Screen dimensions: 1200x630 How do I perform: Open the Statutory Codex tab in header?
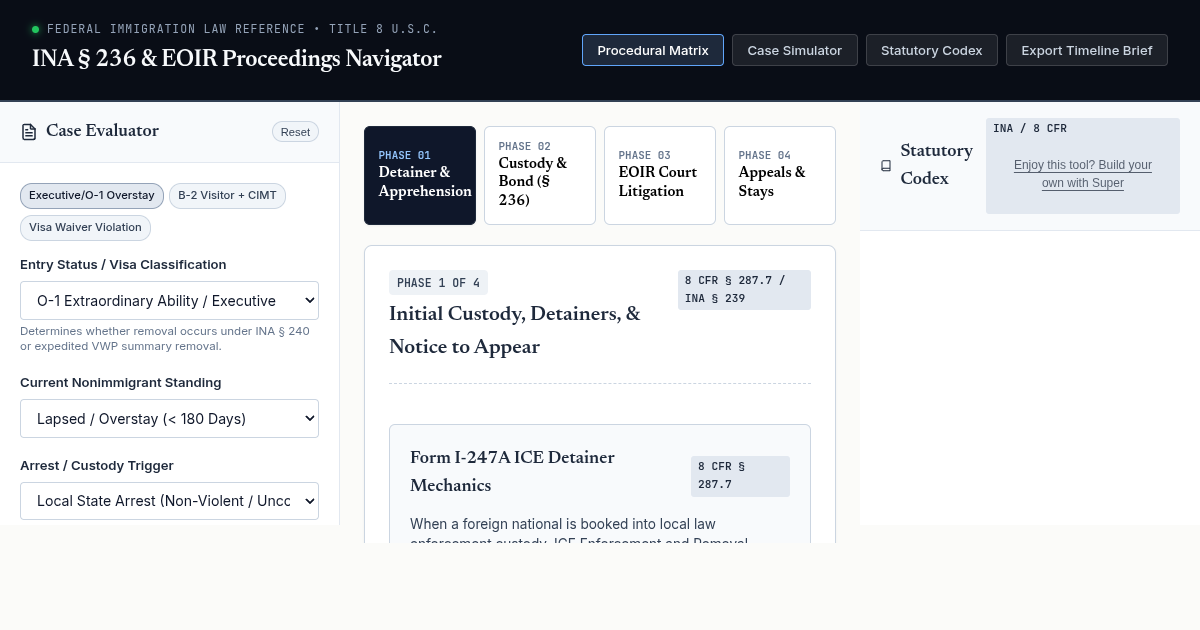coord(932,50)
